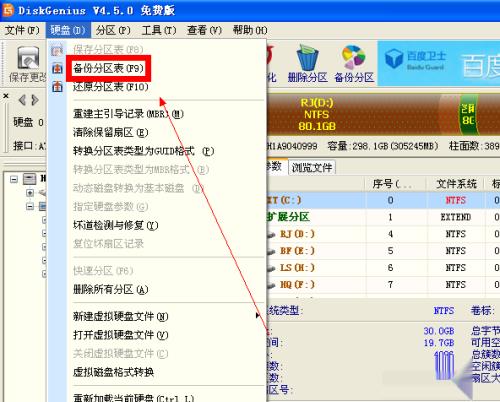Open the 查看(V) menu
Image resolution: width=500 pixels, height=402 pixels.
coord(204,30)
